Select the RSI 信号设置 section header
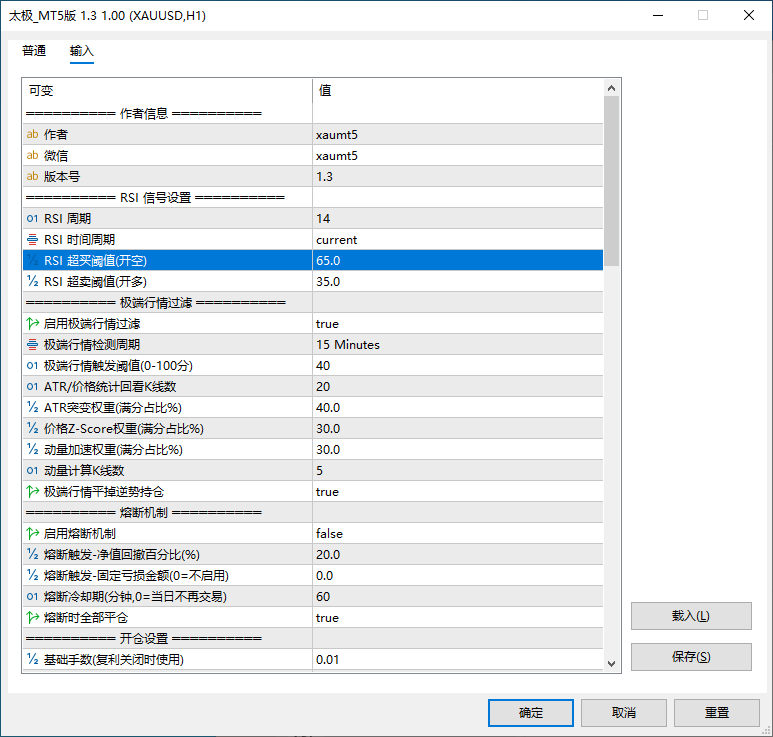The image size is (773, 737). (313, 197)
